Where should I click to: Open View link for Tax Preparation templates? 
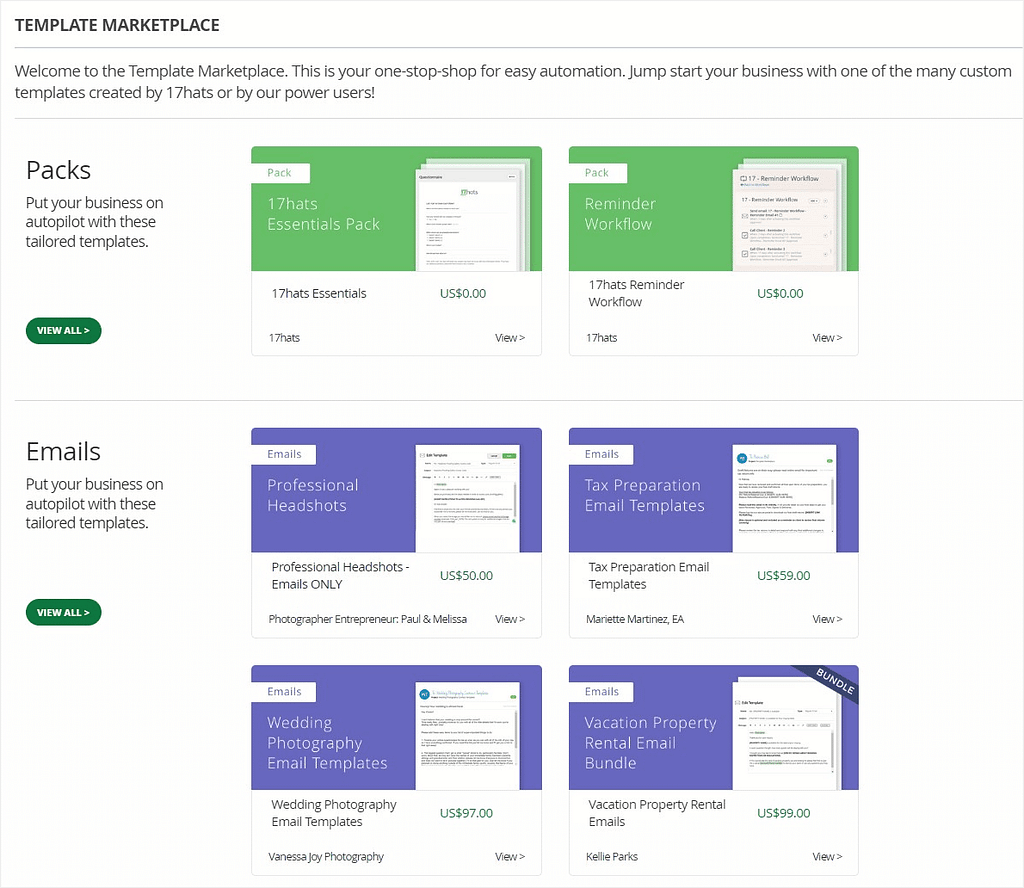tap(827, 619)
